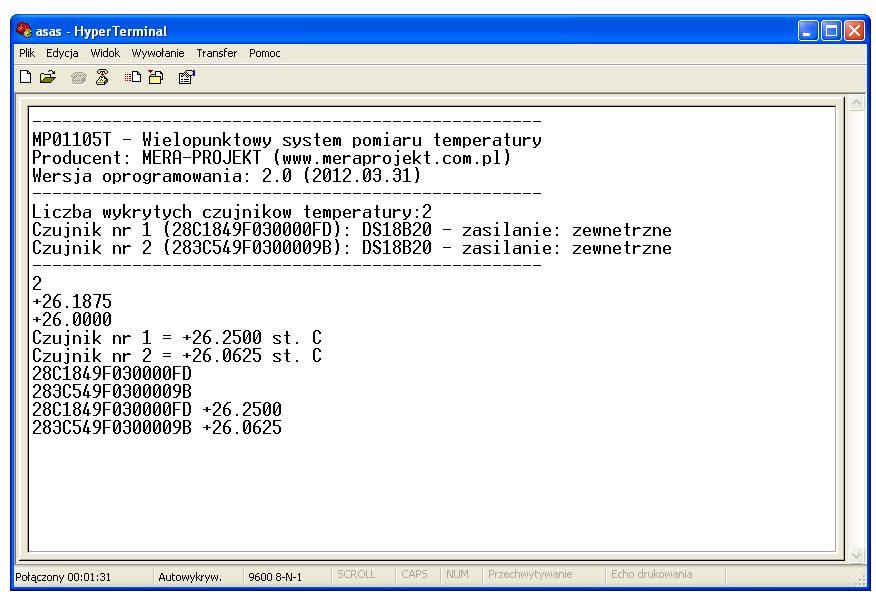Click the '+26.0000' reading
This screenshot has height=603, width=876.
pos(72,320)
